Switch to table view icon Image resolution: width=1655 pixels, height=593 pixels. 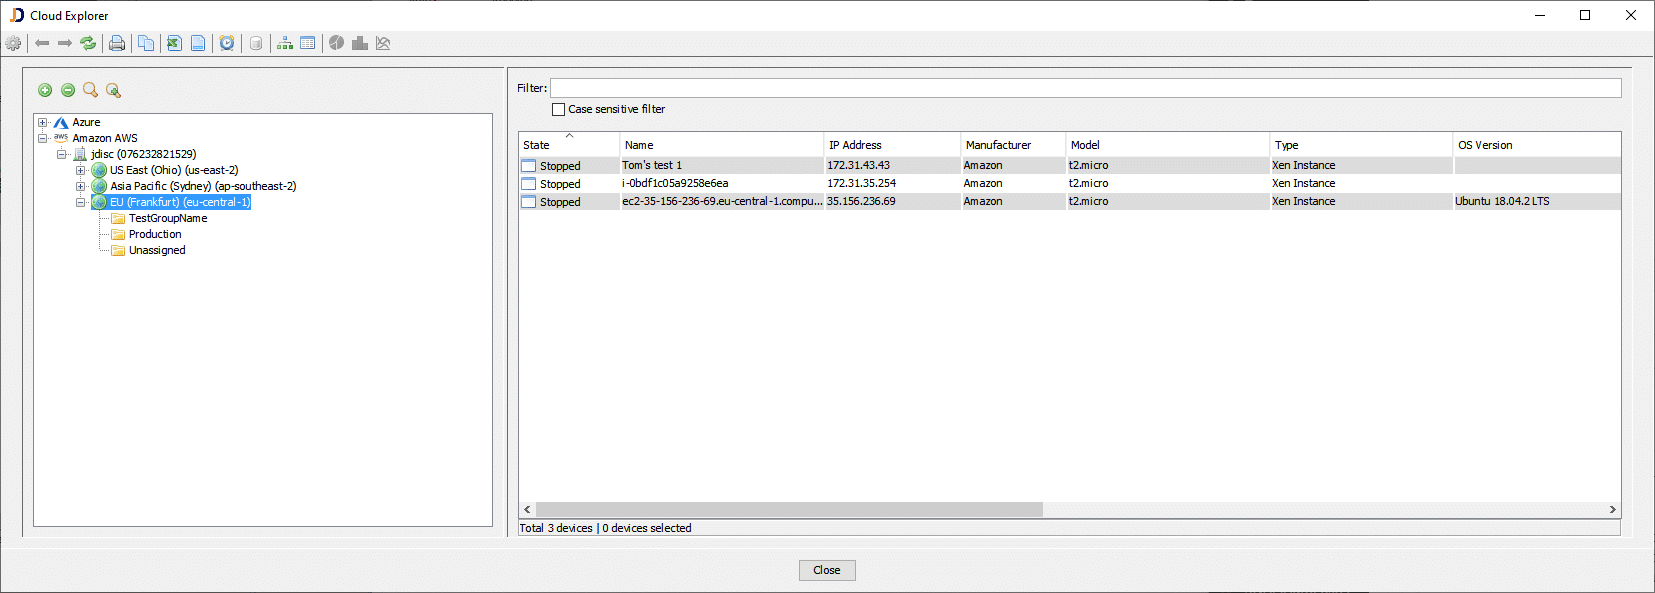tap(308, 43)
